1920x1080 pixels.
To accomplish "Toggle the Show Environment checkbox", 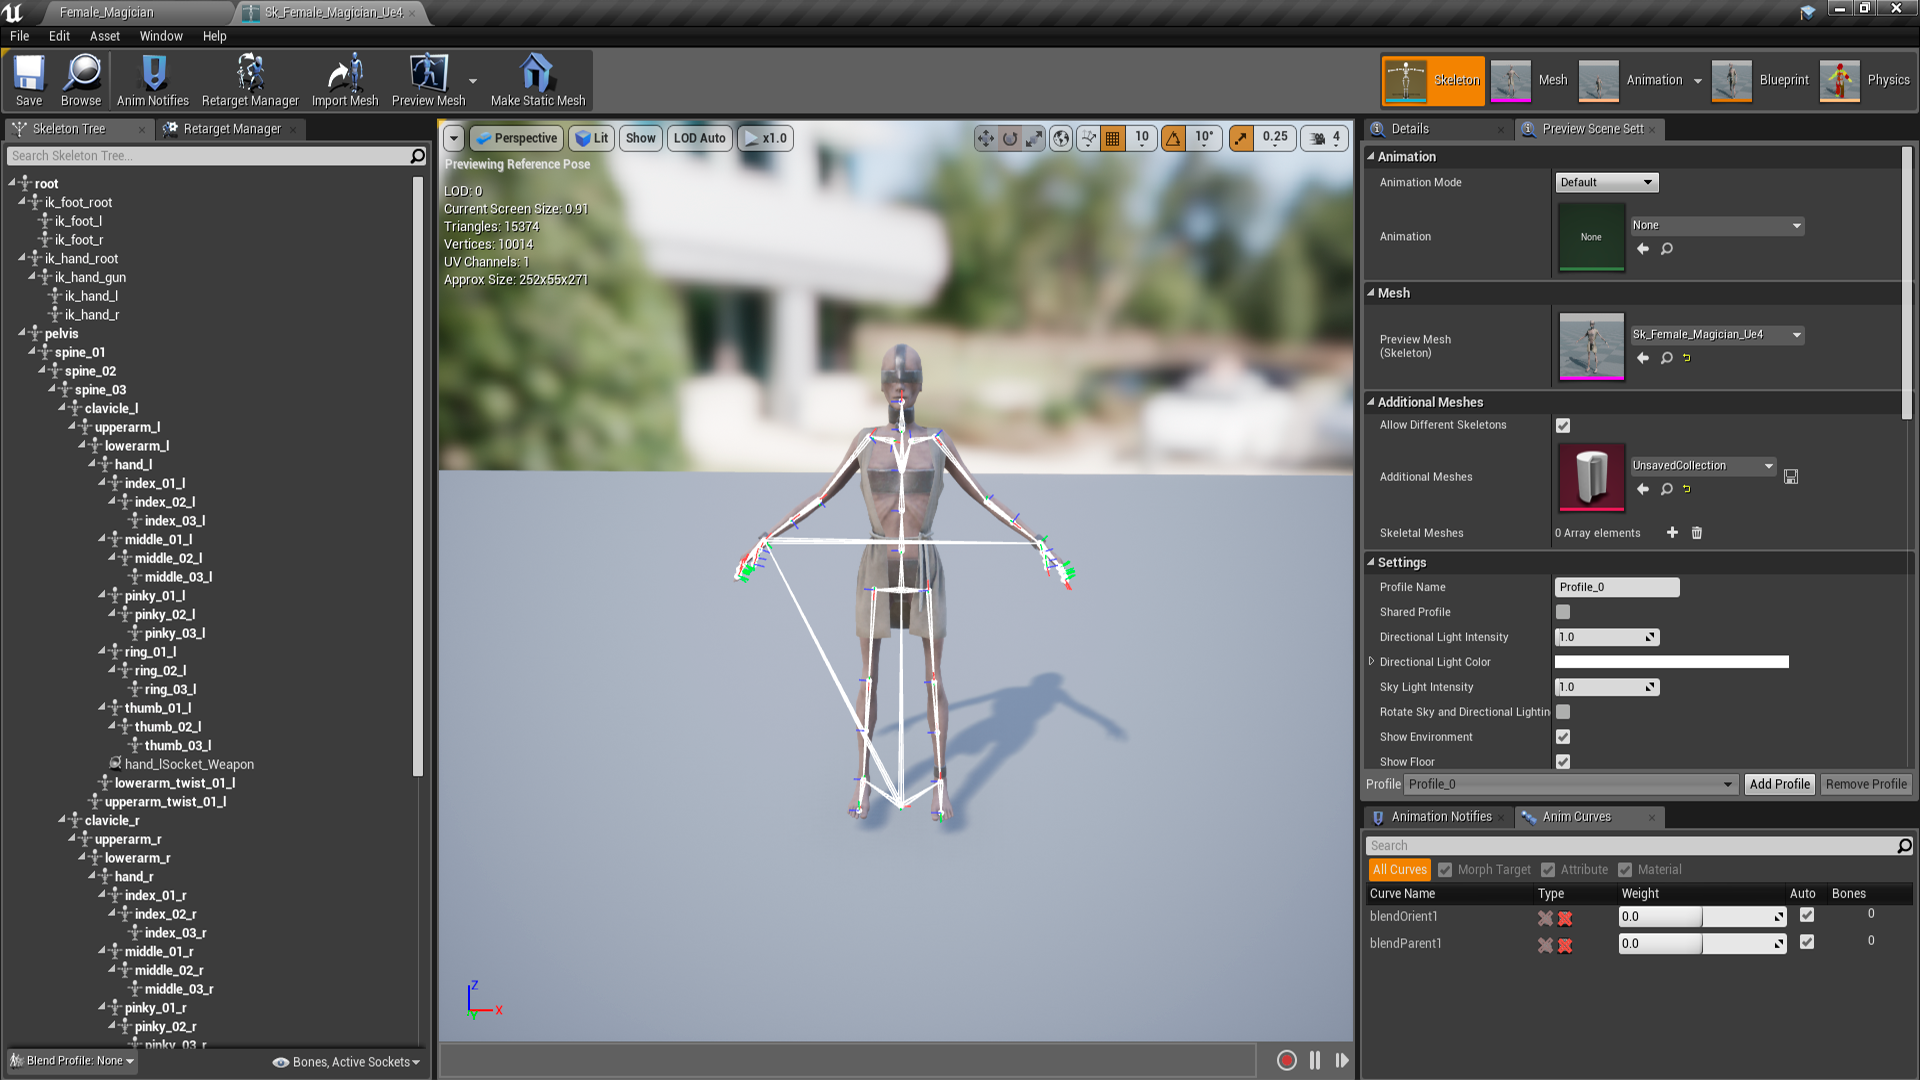I will [1563, 737].
